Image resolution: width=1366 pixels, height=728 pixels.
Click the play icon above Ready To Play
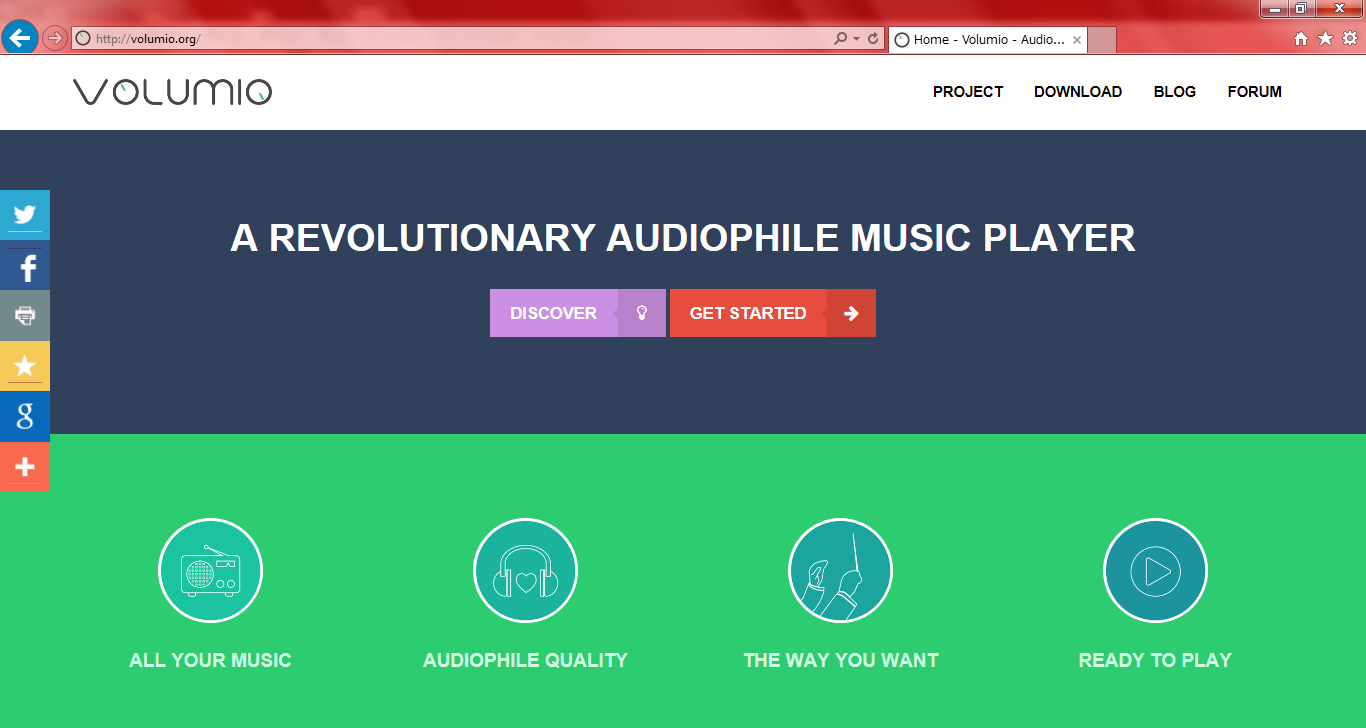(1155, 571)
